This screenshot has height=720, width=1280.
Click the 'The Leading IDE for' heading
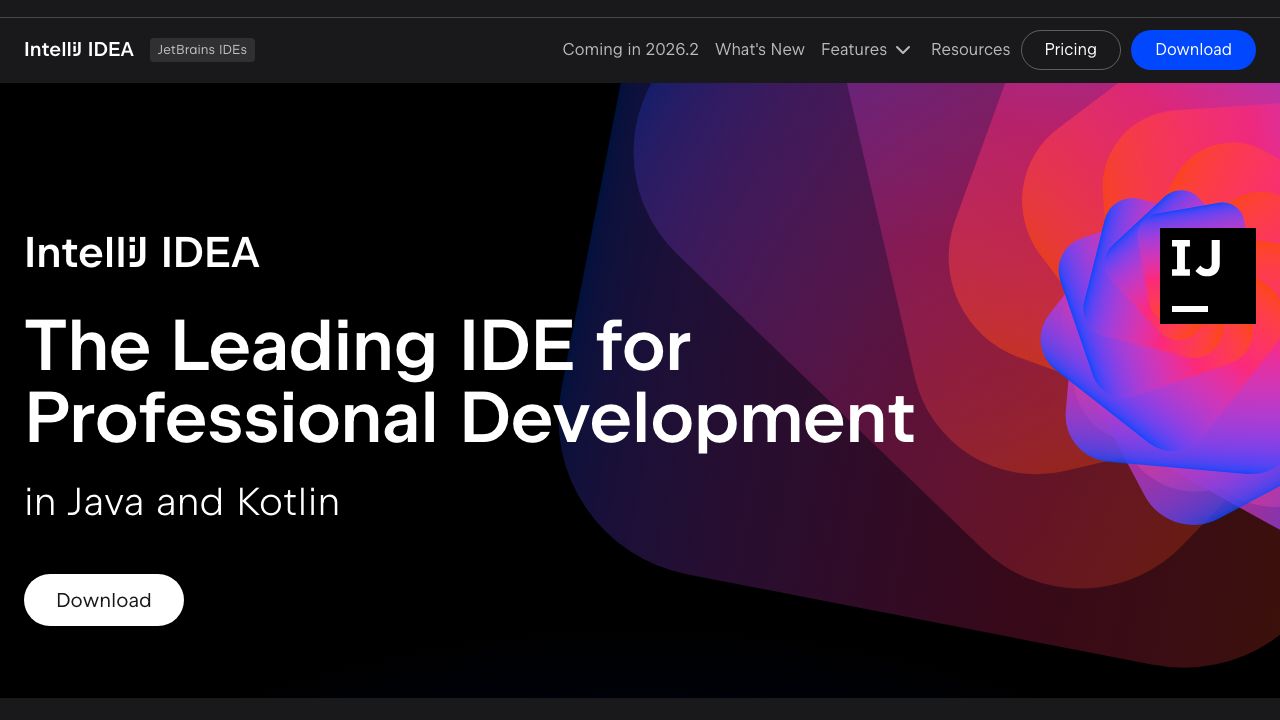[x=358, y=346]
